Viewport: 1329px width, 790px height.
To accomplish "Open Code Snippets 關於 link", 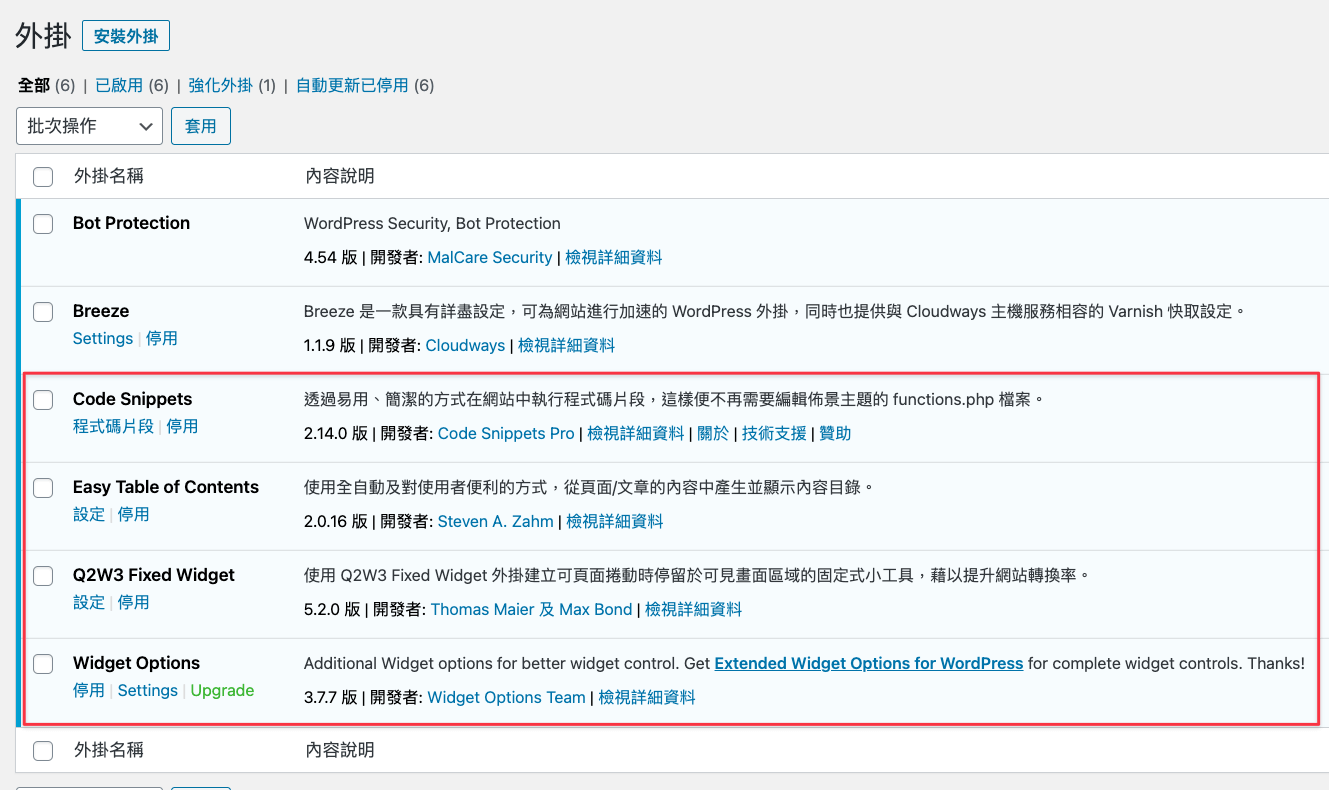I will coord(713,433).
